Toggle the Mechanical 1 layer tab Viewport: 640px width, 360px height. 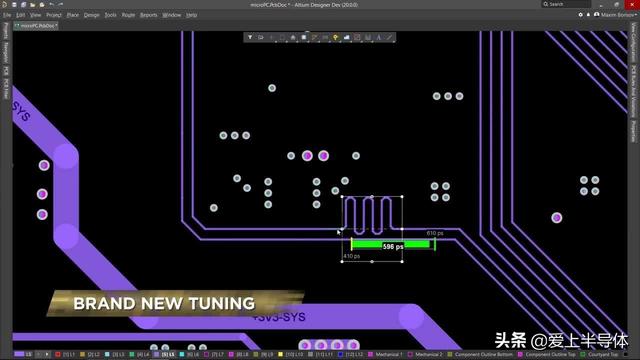pyautogui.click(x=385, y=355)
